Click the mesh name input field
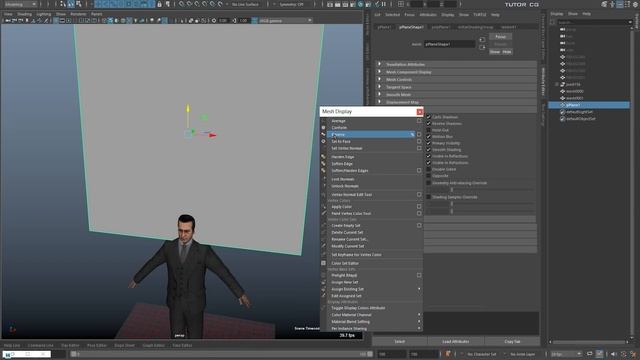The image size is (640, 360). point(449,44)
